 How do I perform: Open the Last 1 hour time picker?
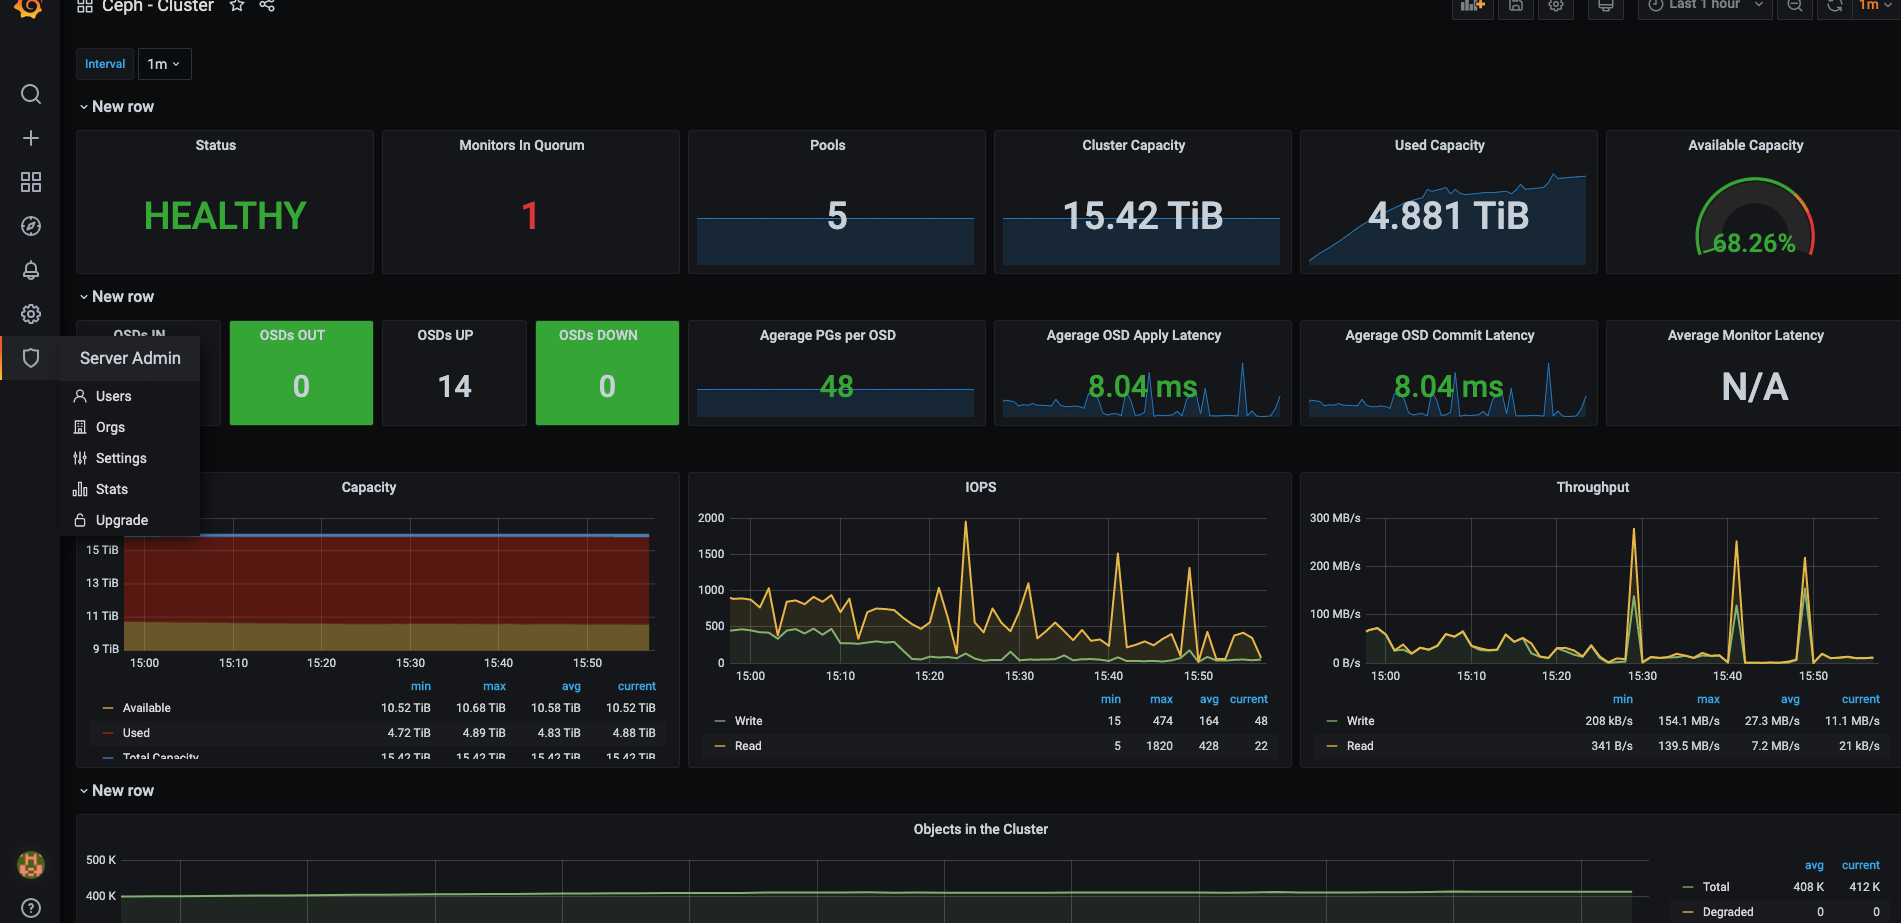click(1705, 6)
